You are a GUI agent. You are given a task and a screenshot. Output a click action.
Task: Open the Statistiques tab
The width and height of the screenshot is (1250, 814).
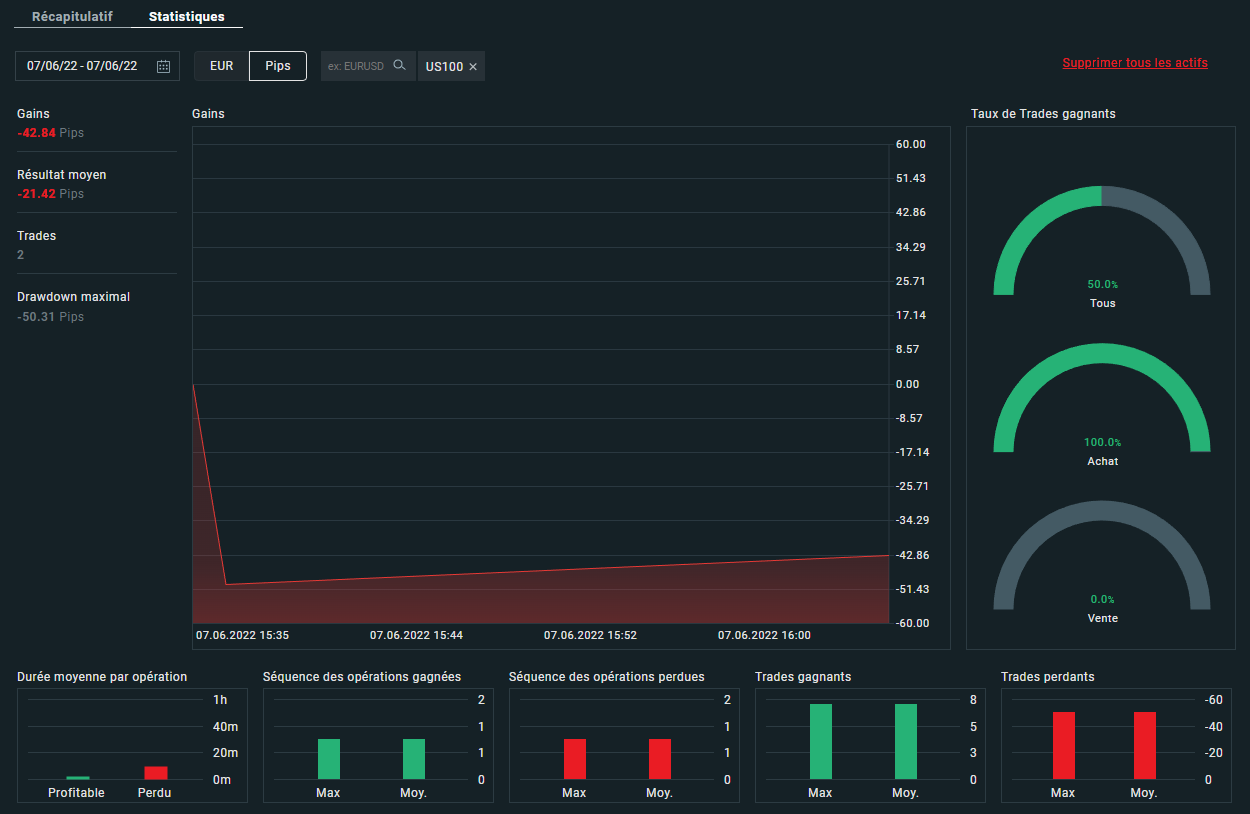point(186,17)
